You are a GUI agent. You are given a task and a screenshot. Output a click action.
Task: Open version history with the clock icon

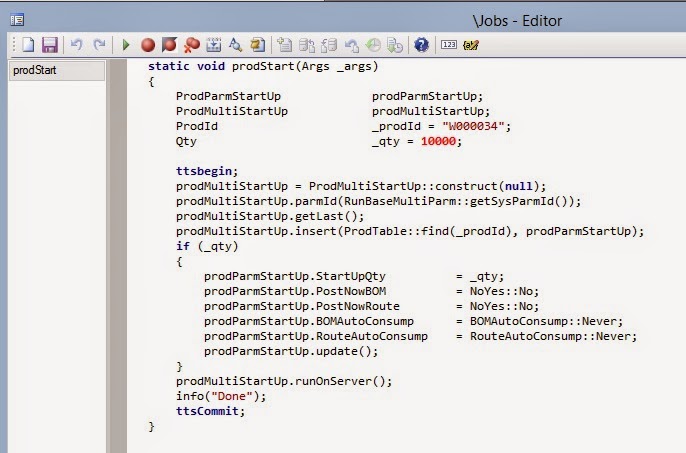pos(373,45)
